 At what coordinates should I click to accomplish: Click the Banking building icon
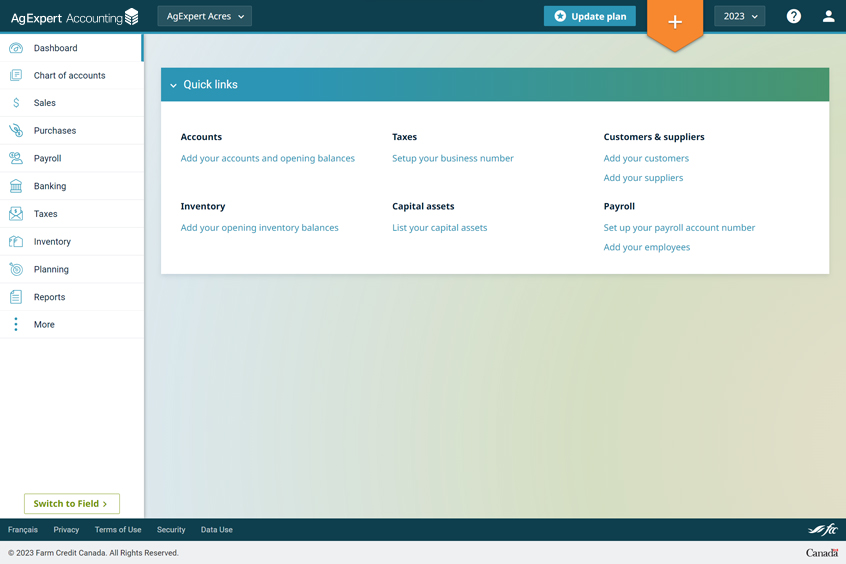(16, 186)
